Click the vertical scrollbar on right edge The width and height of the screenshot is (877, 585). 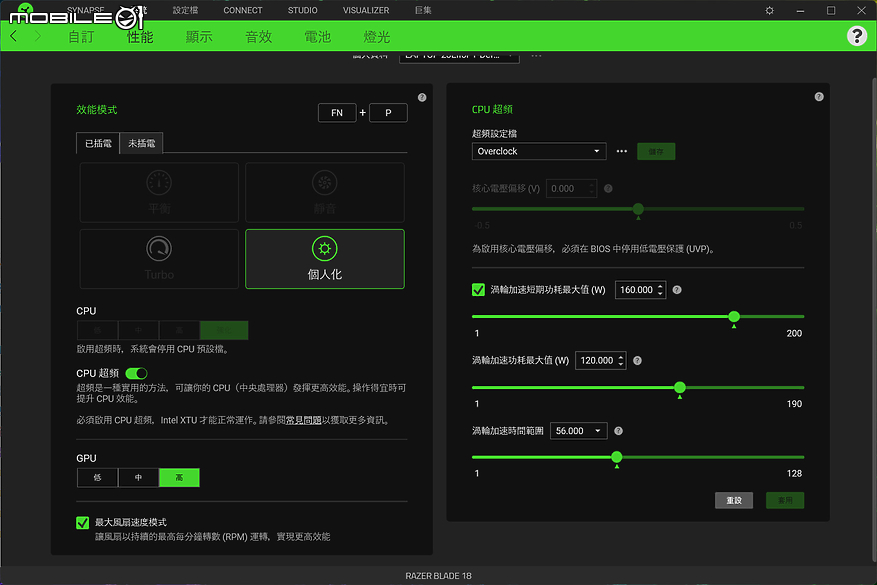[874, 319]
